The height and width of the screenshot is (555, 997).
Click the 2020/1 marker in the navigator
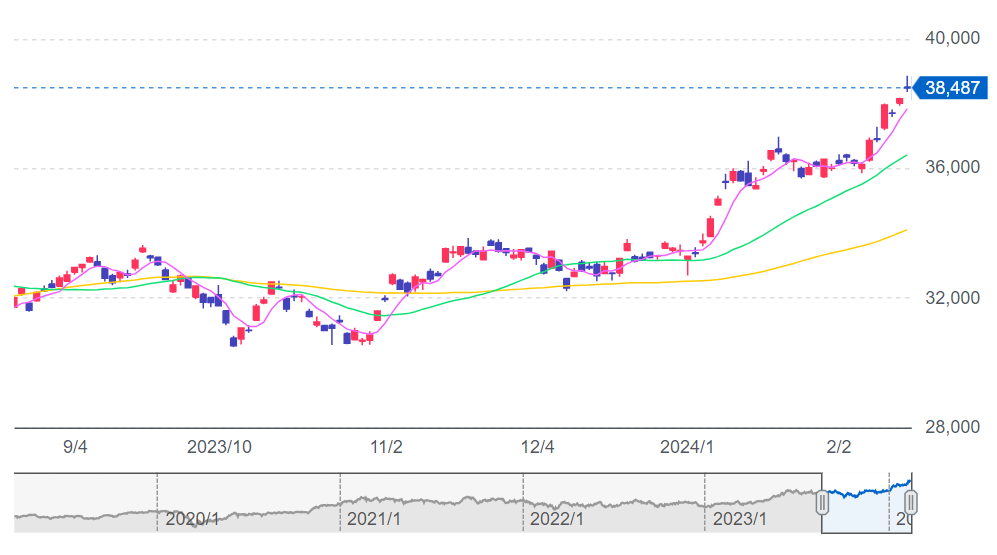click(x=192, y=519)
